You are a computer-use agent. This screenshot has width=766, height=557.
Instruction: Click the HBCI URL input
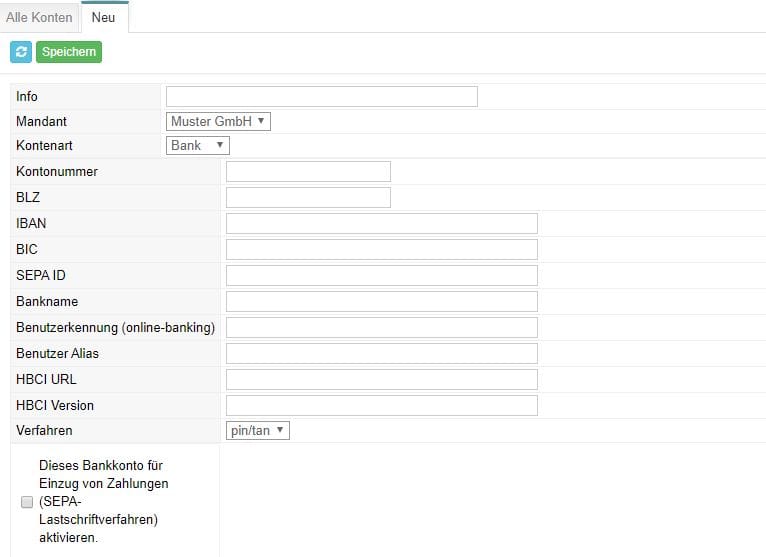pyautogui.click(x=382, y=380)
